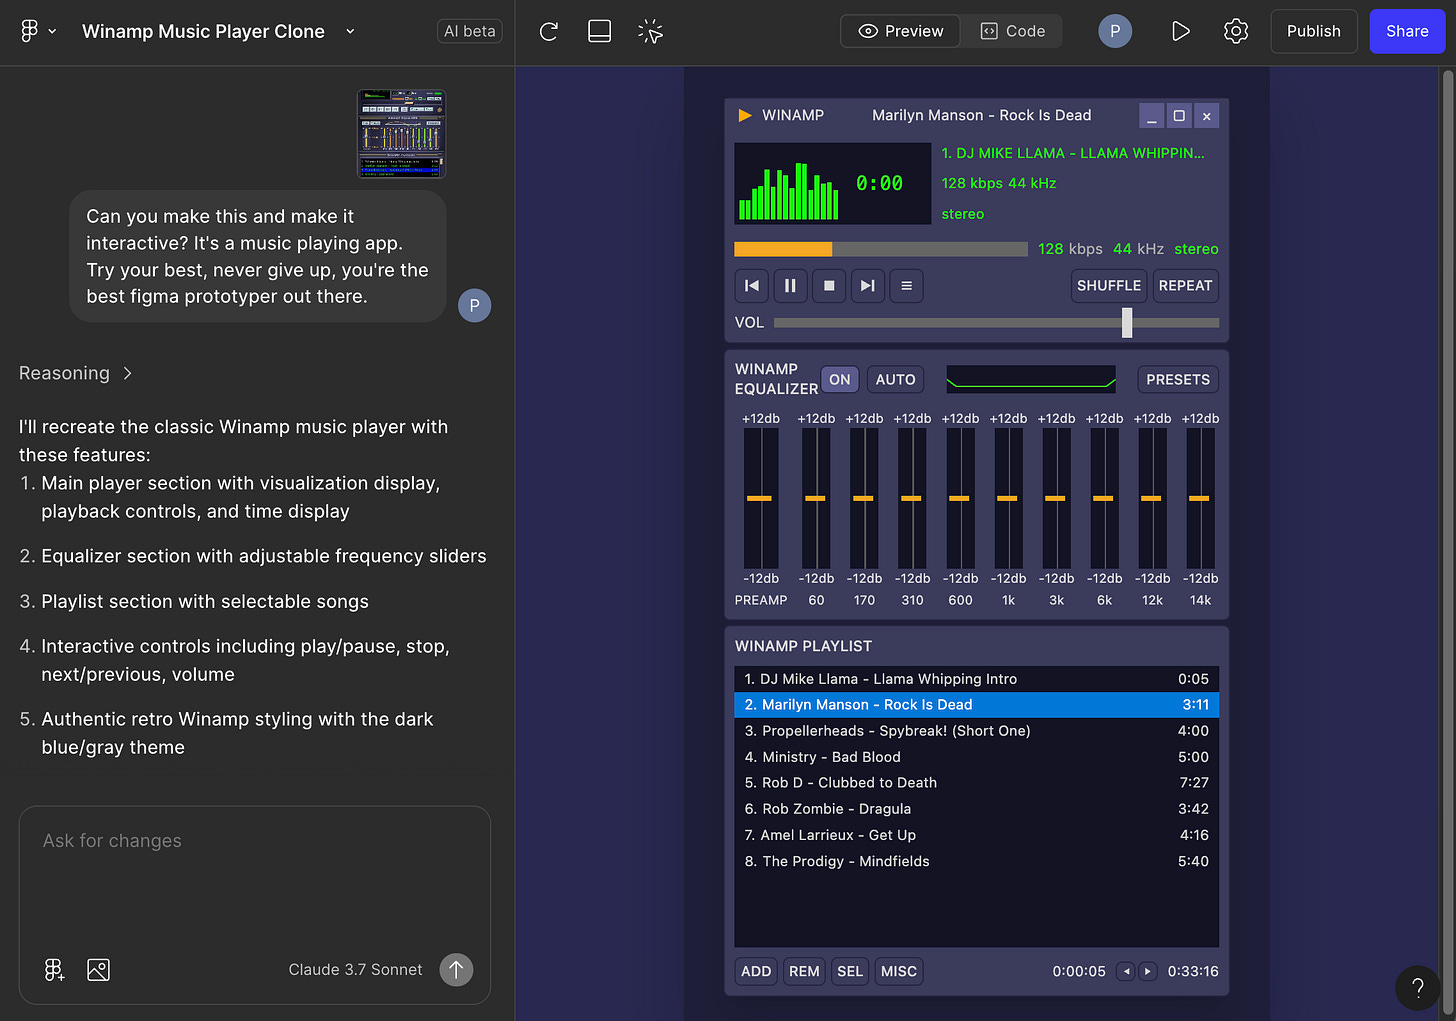Toggle the device frame layout icon
The width and height of the screenshot is (1456, 1021).
(599, 31)
